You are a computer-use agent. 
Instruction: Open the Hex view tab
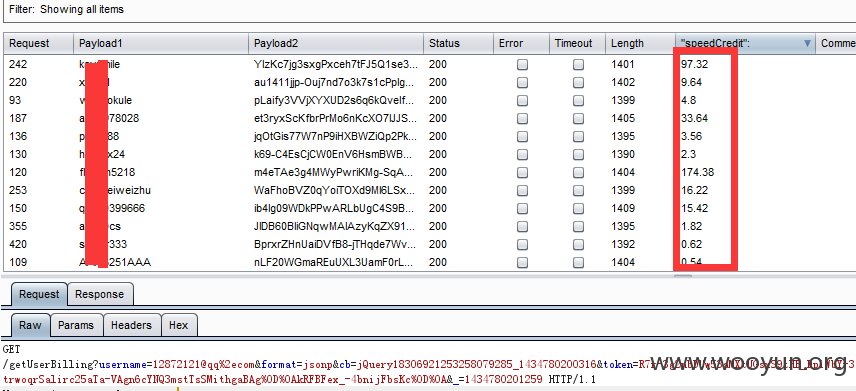click(179, 325)
